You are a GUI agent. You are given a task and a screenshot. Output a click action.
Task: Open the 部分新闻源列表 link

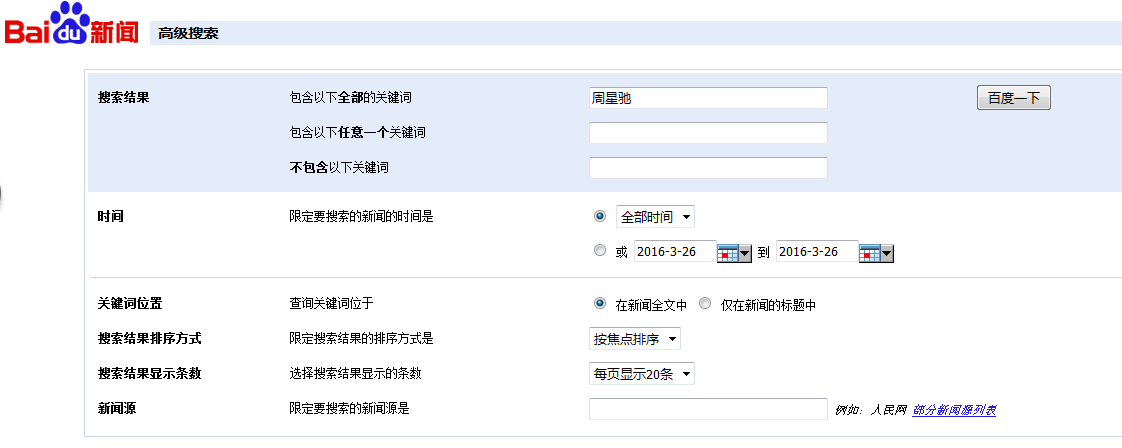point(954,410)
